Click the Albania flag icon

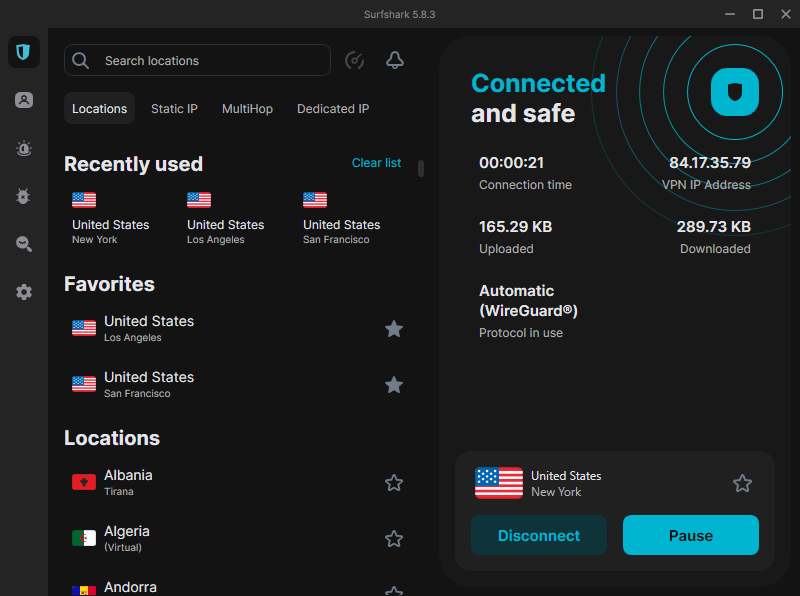tap(84, 482)
